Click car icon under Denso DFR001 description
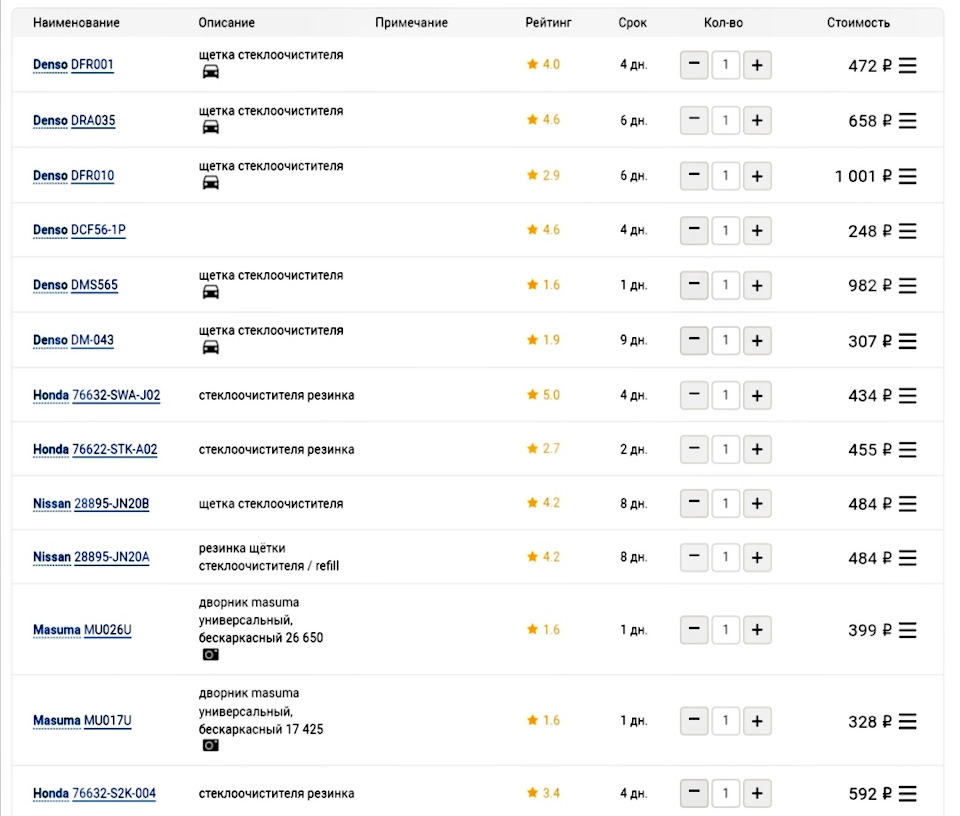Screen dimensions: 960x816 coord(211,72)
